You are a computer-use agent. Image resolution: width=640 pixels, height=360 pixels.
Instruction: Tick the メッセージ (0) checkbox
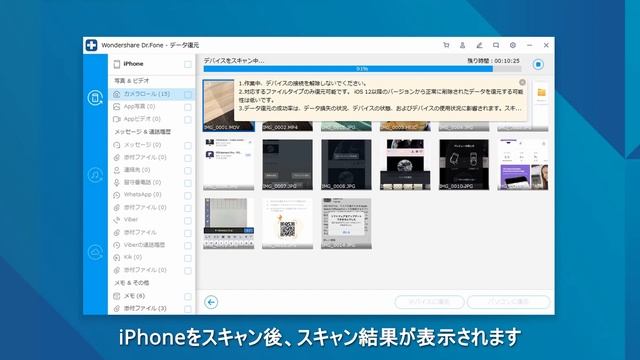[x=188, y=146]
